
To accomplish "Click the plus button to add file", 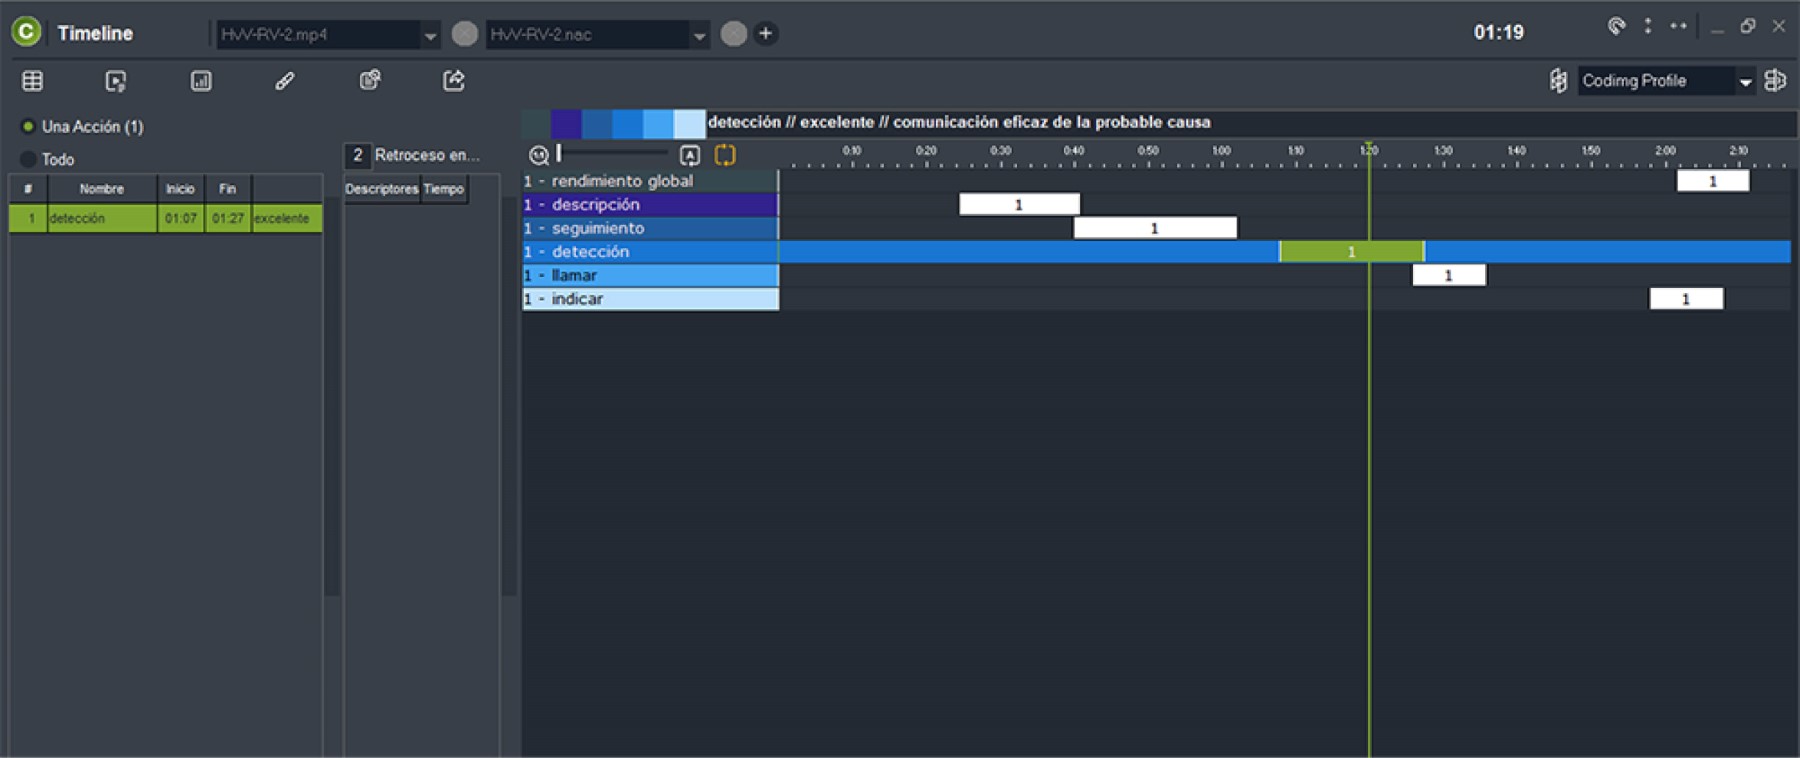I will pos(766,34).
